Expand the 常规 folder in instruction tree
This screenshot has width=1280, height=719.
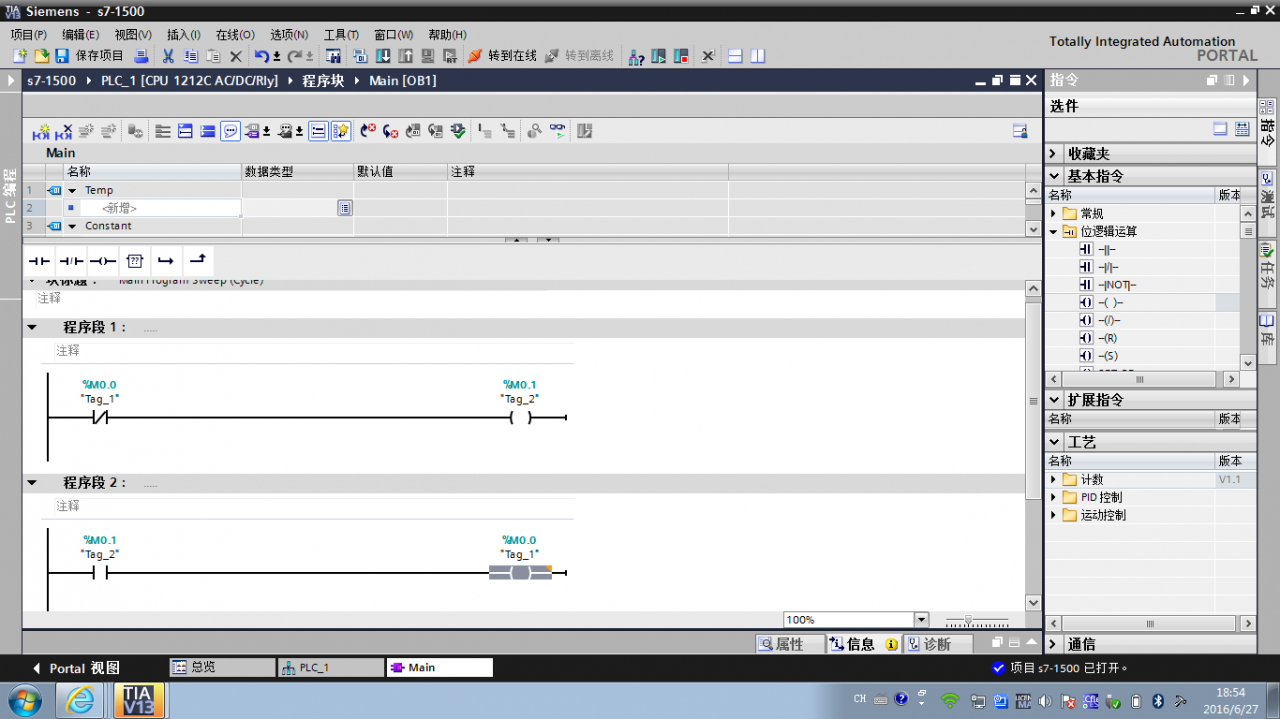point(1053,214)
